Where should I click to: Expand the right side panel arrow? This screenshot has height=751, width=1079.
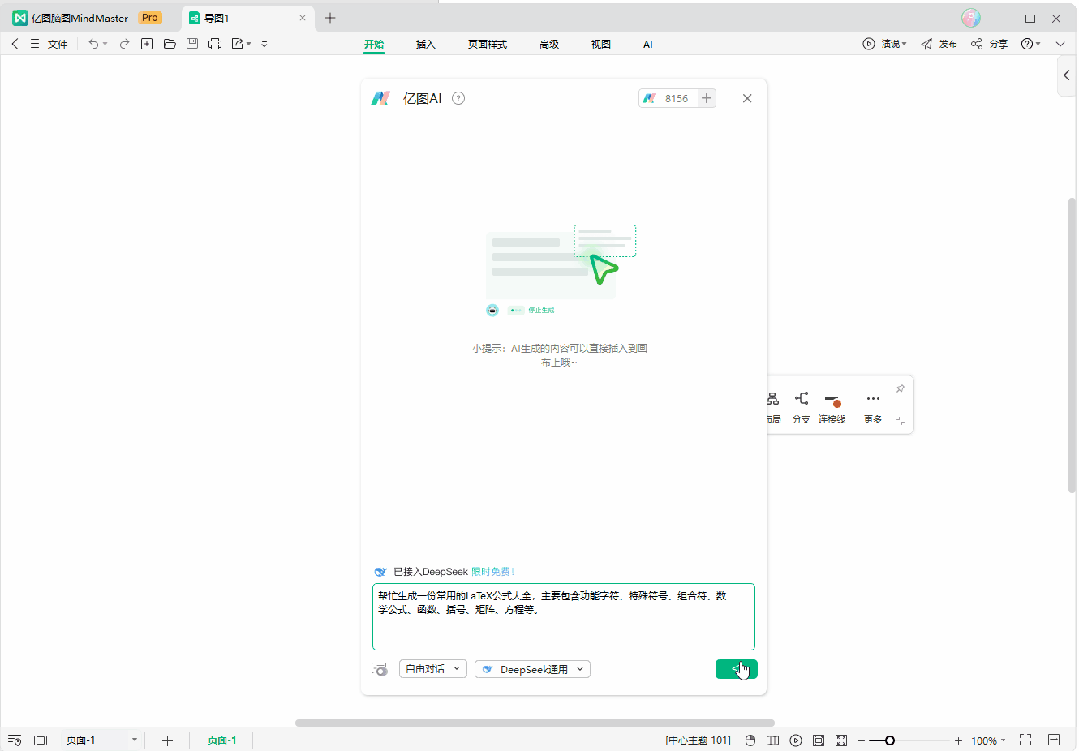1067,75
